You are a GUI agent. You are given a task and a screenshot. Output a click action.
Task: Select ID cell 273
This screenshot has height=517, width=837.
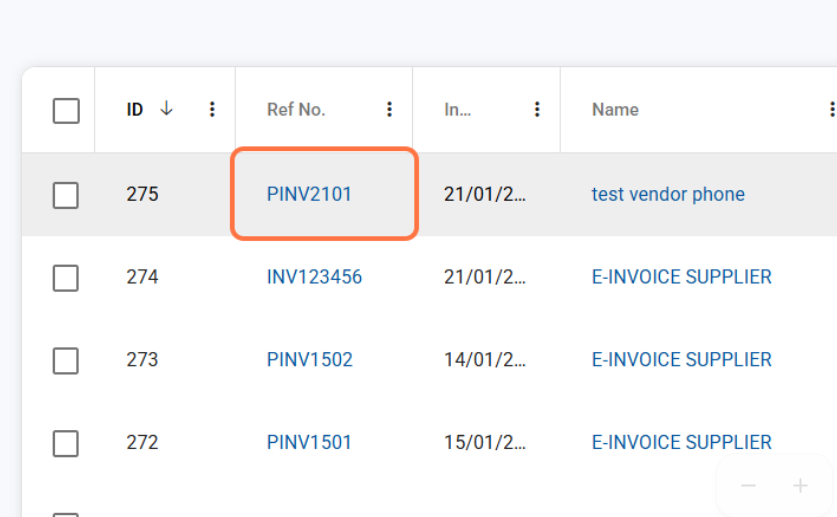(x=142, y=360)
